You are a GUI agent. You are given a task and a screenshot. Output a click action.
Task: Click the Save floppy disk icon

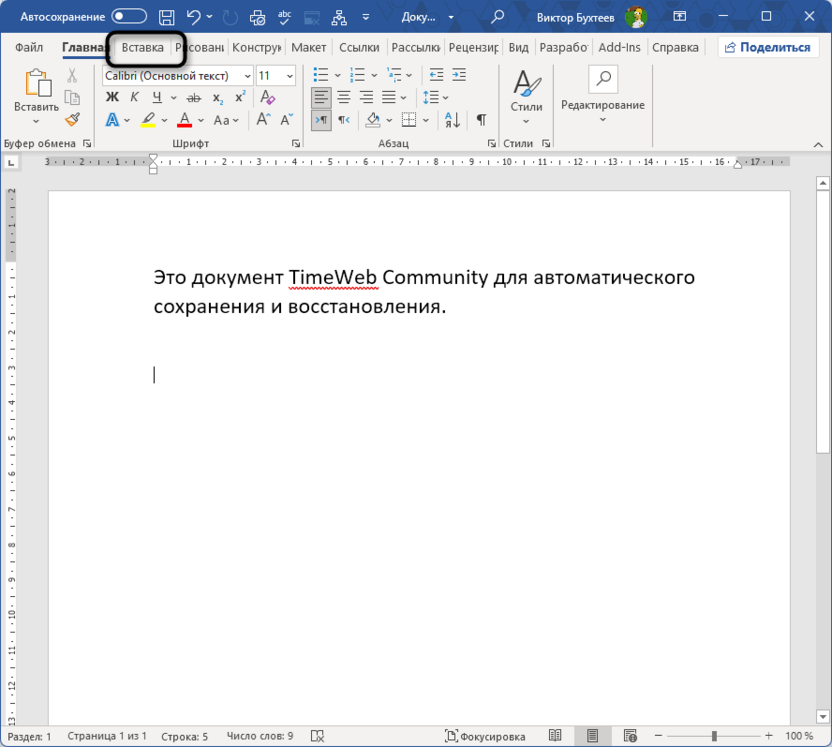[167, 17]
